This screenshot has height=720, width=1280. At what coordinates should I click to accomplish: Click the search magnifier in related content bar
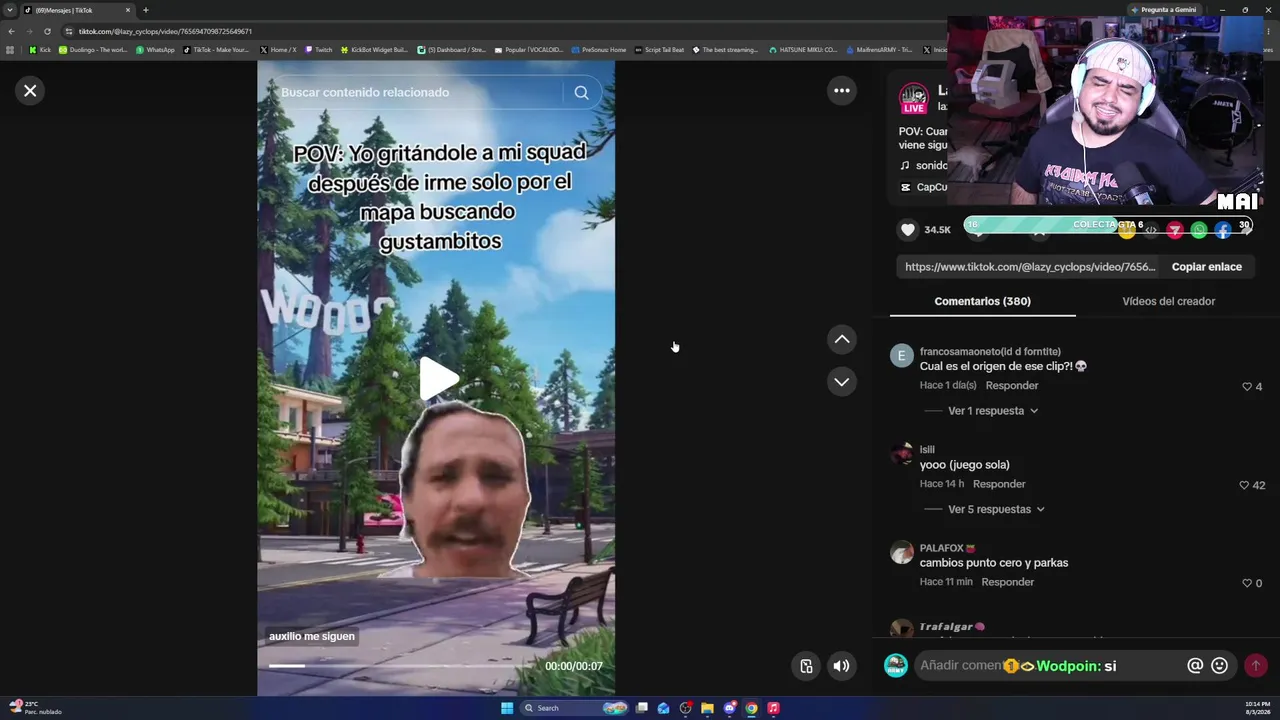581,92
